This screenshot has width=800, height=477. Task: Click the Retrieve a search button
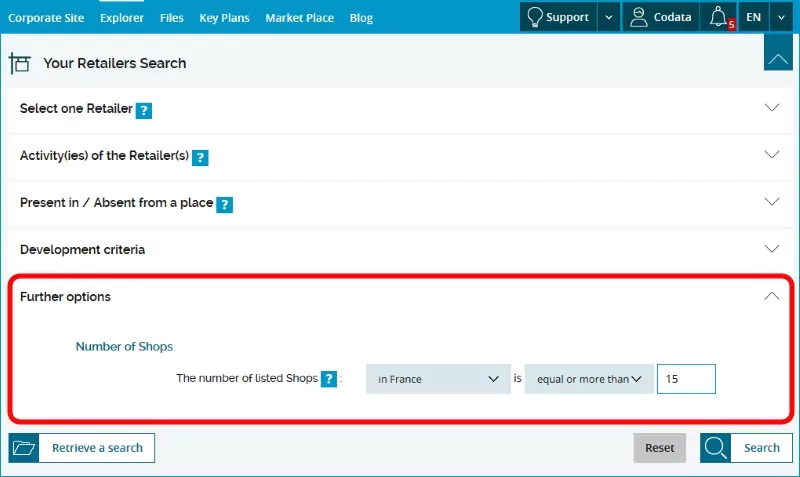click(97, 448)
